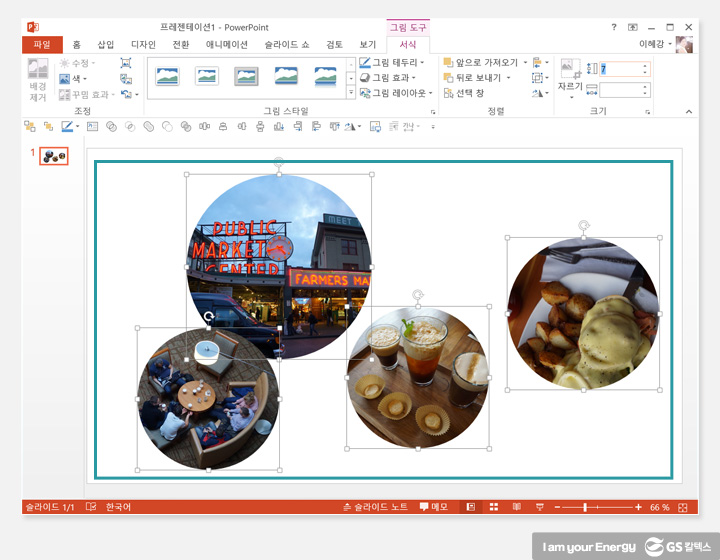Screen dimensions: 720x560
Task: Fit slide to current window icon
Action: click(x=683, y=508)
